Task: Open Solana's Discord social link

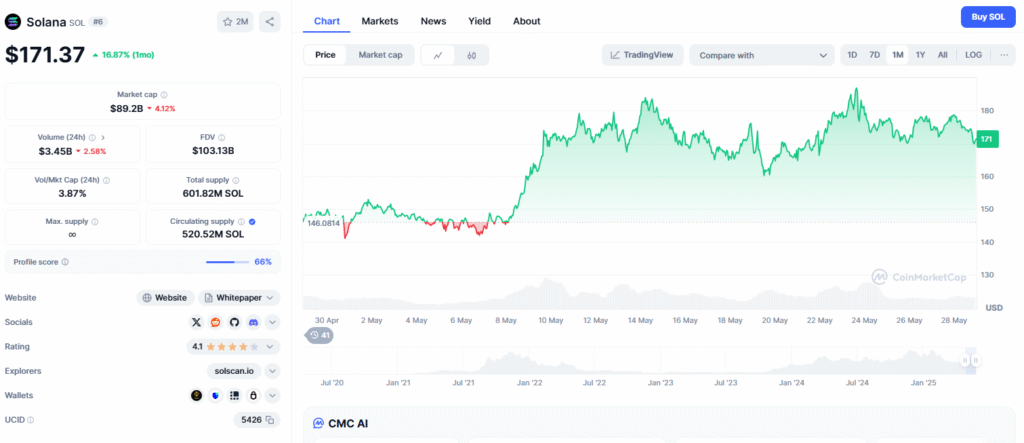Action: coord(253,322)
